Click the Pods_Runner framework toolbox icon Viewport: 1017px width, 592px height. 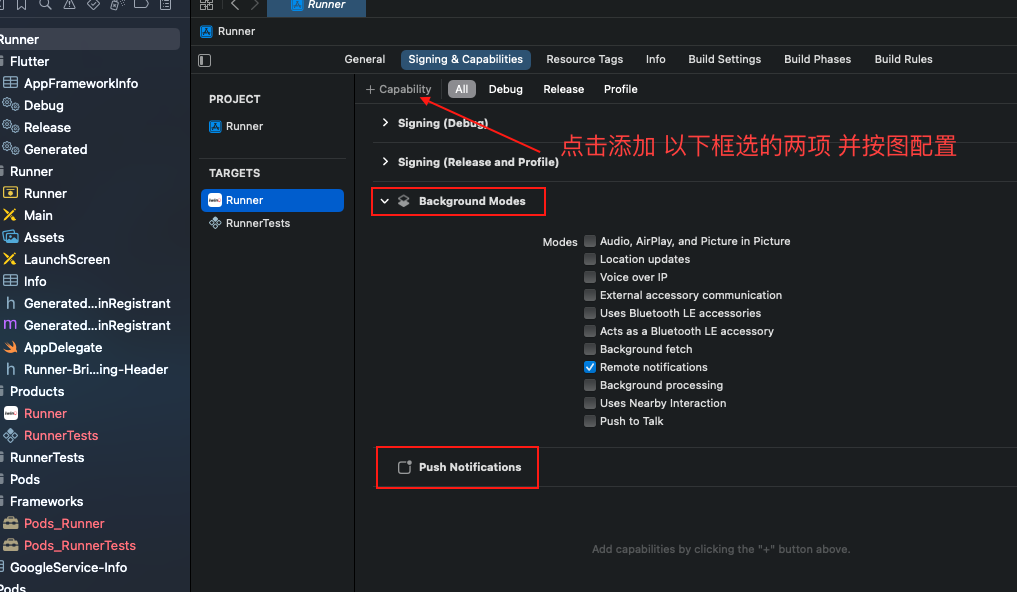(10, 523)
